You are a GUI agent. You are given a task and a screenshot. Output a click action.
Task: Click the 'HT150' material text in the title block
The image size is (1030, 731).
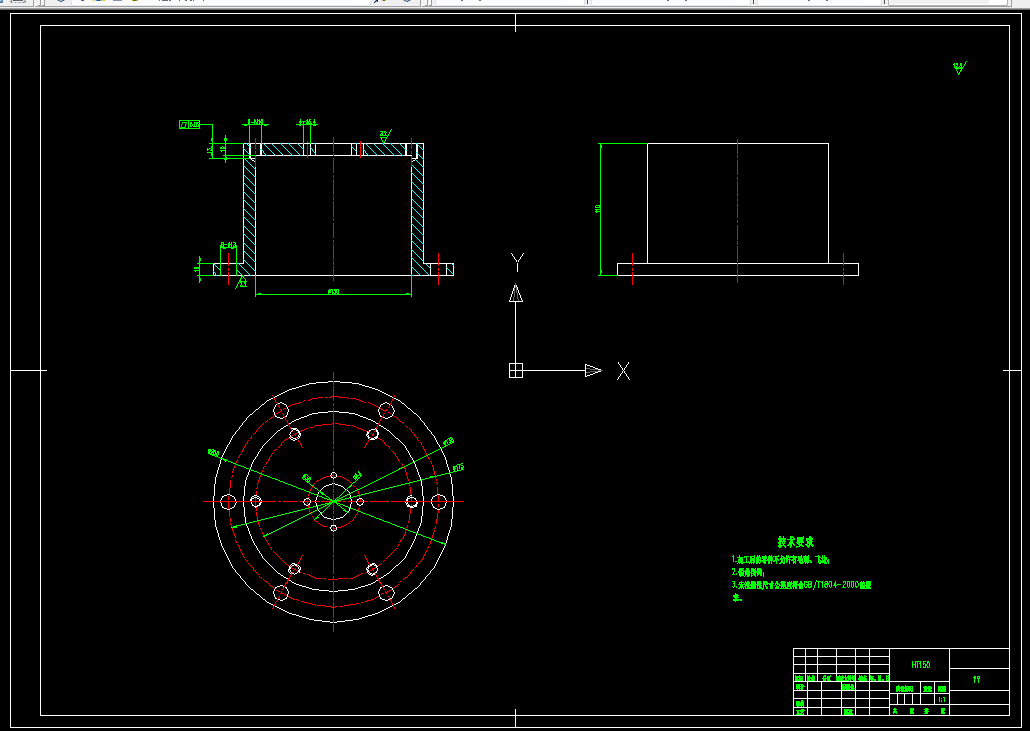pos(920,665)
